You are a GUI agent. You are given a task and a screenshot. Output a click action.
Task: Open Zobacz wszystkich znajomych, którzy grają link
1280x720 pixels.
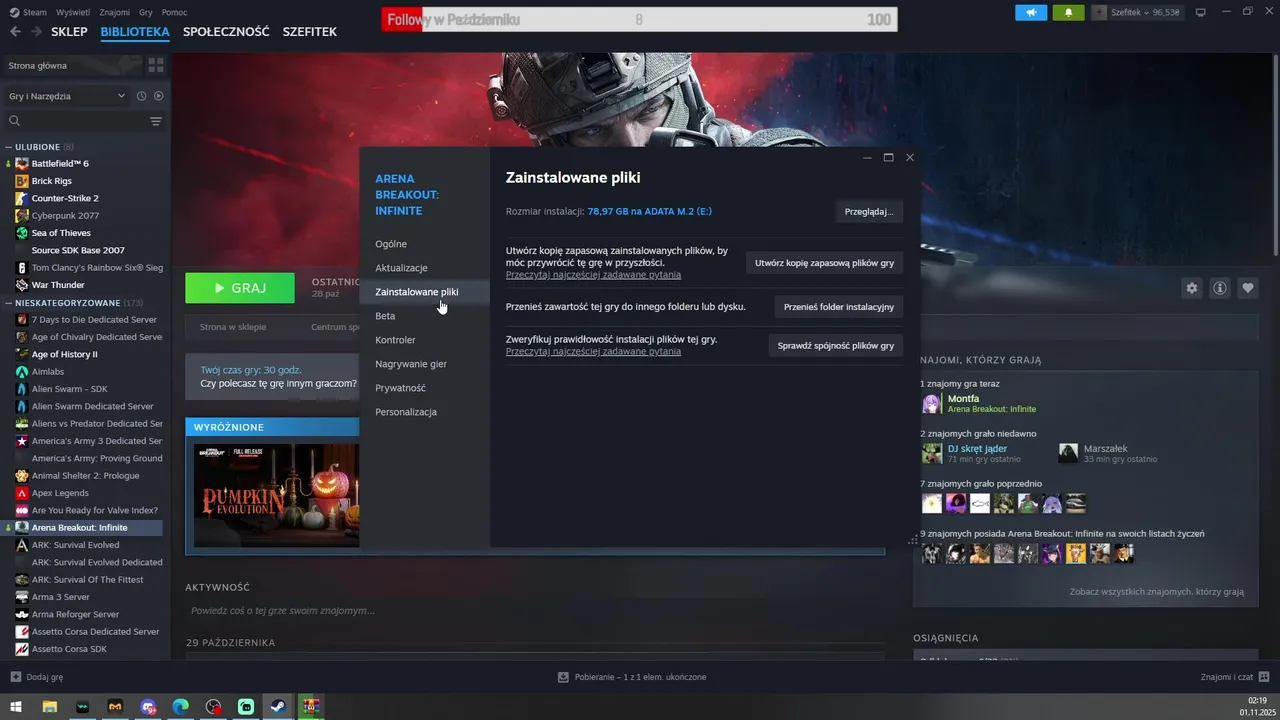[1157, 592]
